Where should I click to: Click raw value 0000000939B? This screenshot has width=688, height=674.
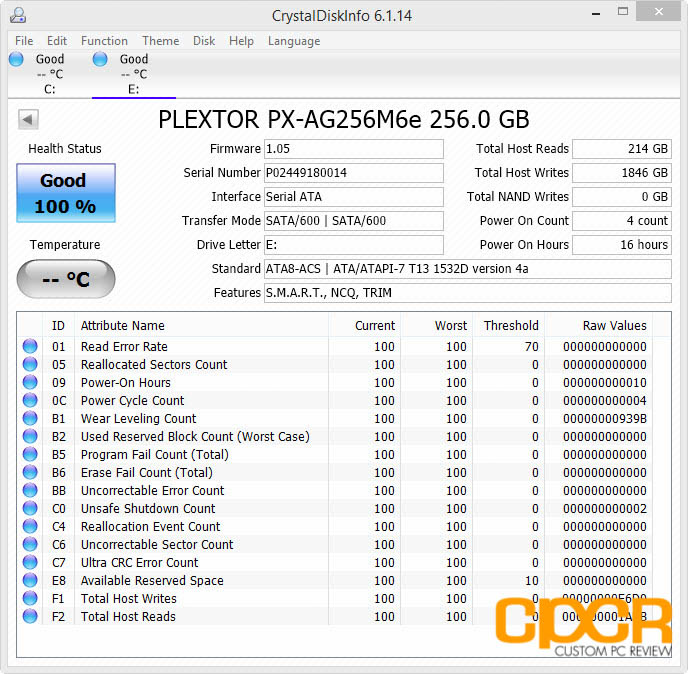point(605,419)
